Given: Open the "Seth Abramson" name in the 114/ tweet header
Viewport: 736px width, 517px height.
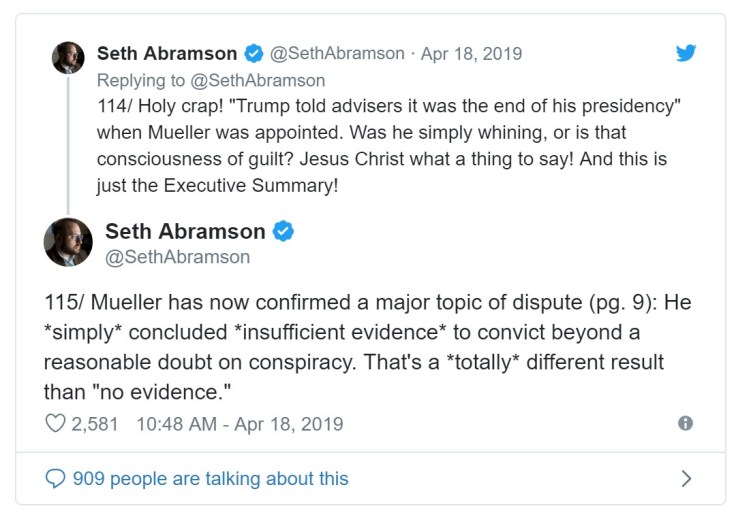Looking at the screenshot, I should [167, 53].
